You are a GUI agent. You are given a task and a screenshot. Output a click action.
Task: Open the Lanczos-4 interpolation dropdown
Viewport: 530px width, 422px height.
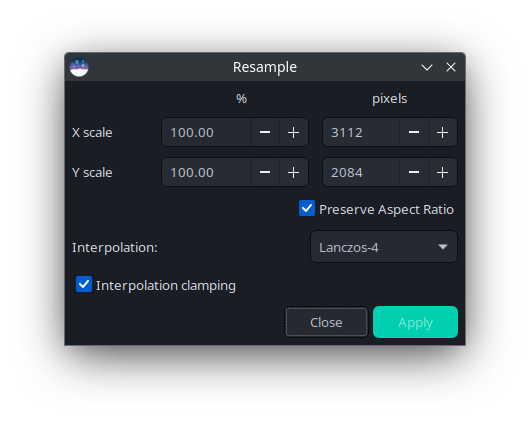[384, 247]
